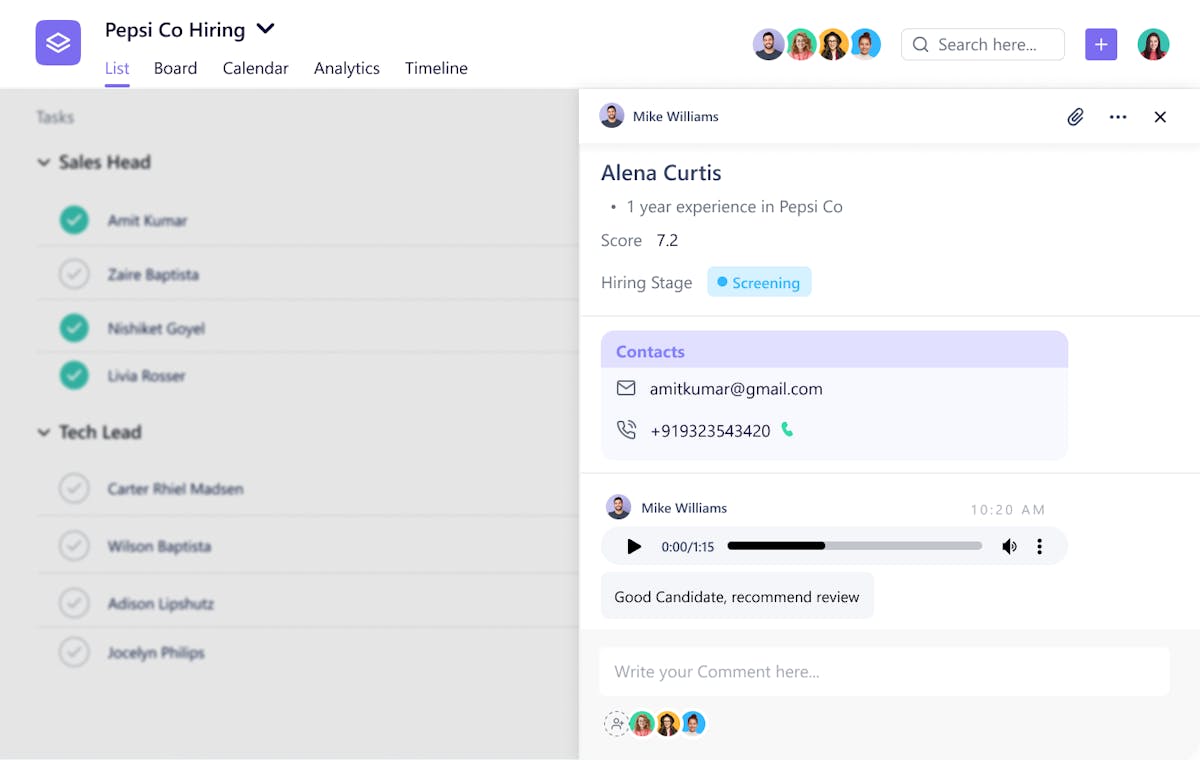Viewport: 1200px width, 760px height.
Task: Open the Pepsi Co Hiring project dropdown
Action: pyautogui.click(x=265, y=29)
